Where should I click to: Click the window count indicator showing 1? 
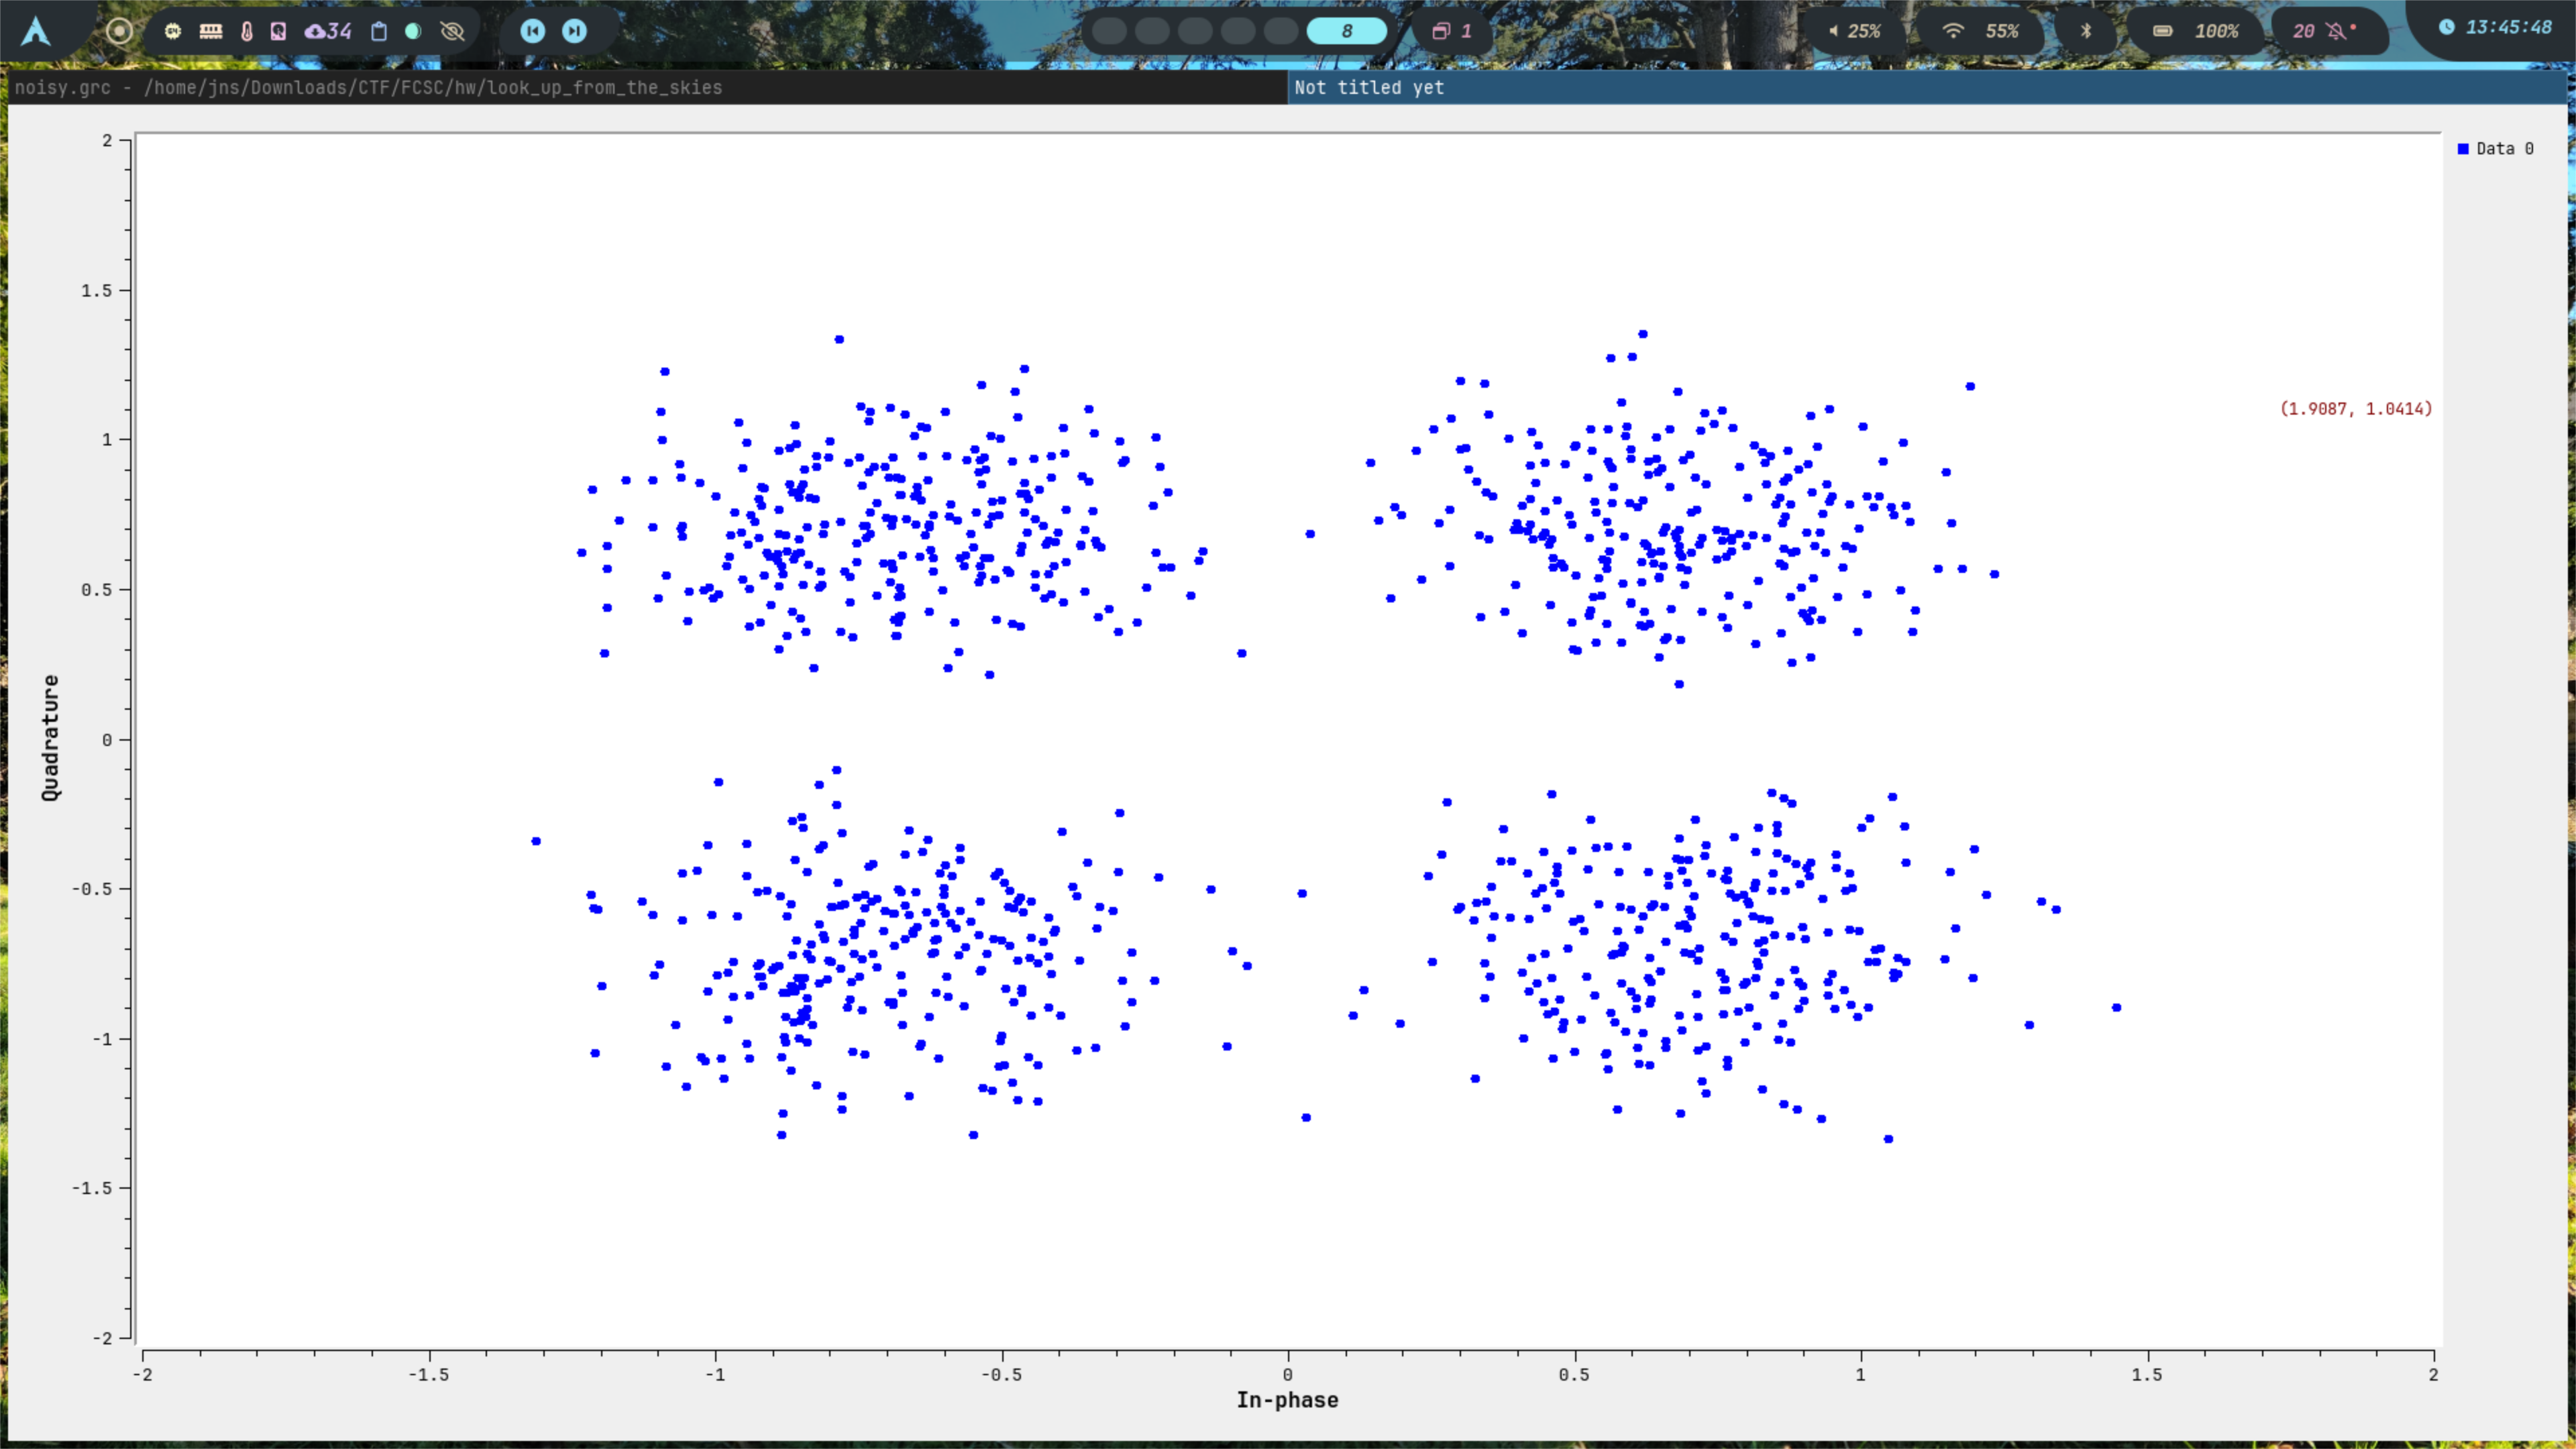[x=1451, y=31]
